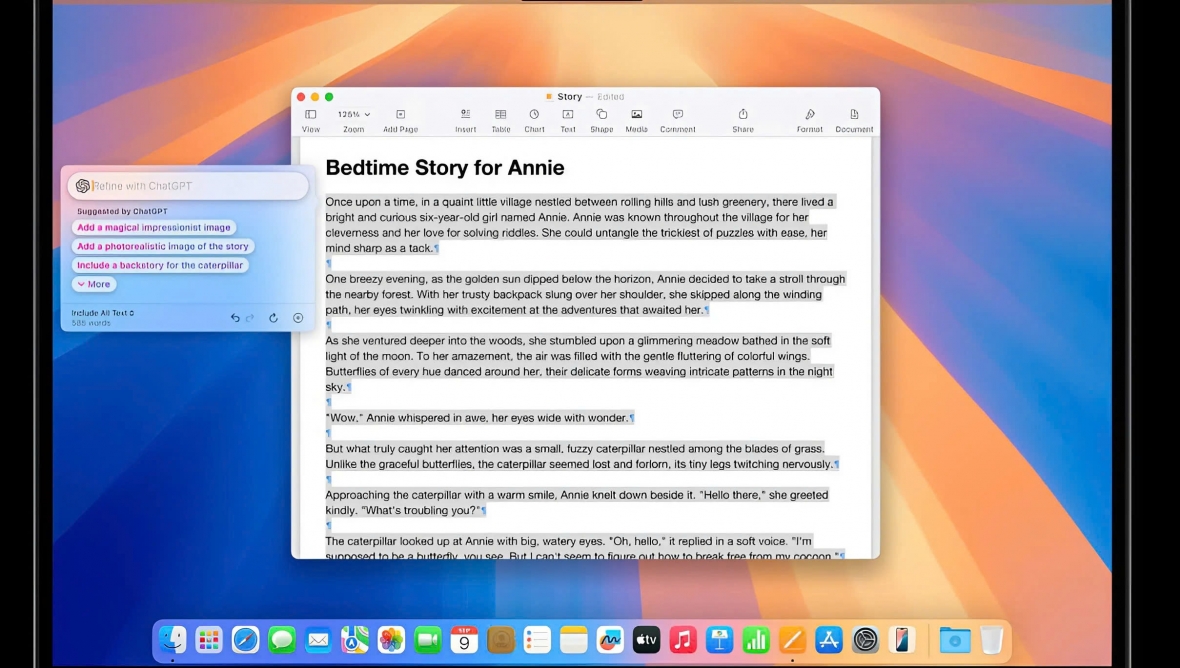Click the paragraph starting 'Once upon a time'
The height and width of the screenshot is (668, 1180).
(x=579, y=225)
